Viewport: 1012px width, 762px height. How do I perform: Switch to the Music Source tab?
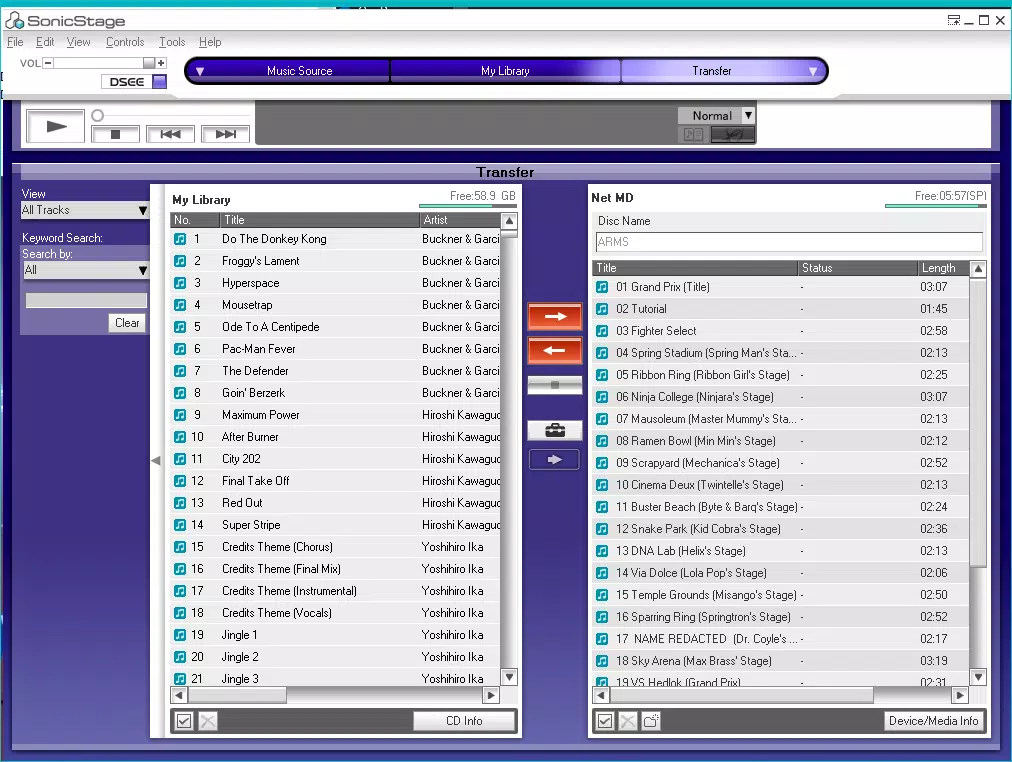pos(299,71)
